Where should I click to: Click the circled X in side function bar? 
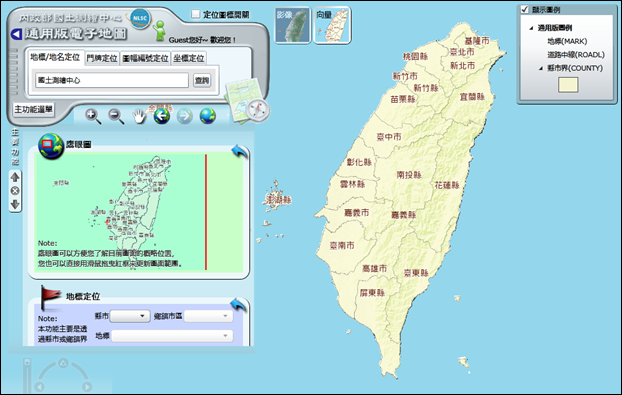[x=15, y=191]
